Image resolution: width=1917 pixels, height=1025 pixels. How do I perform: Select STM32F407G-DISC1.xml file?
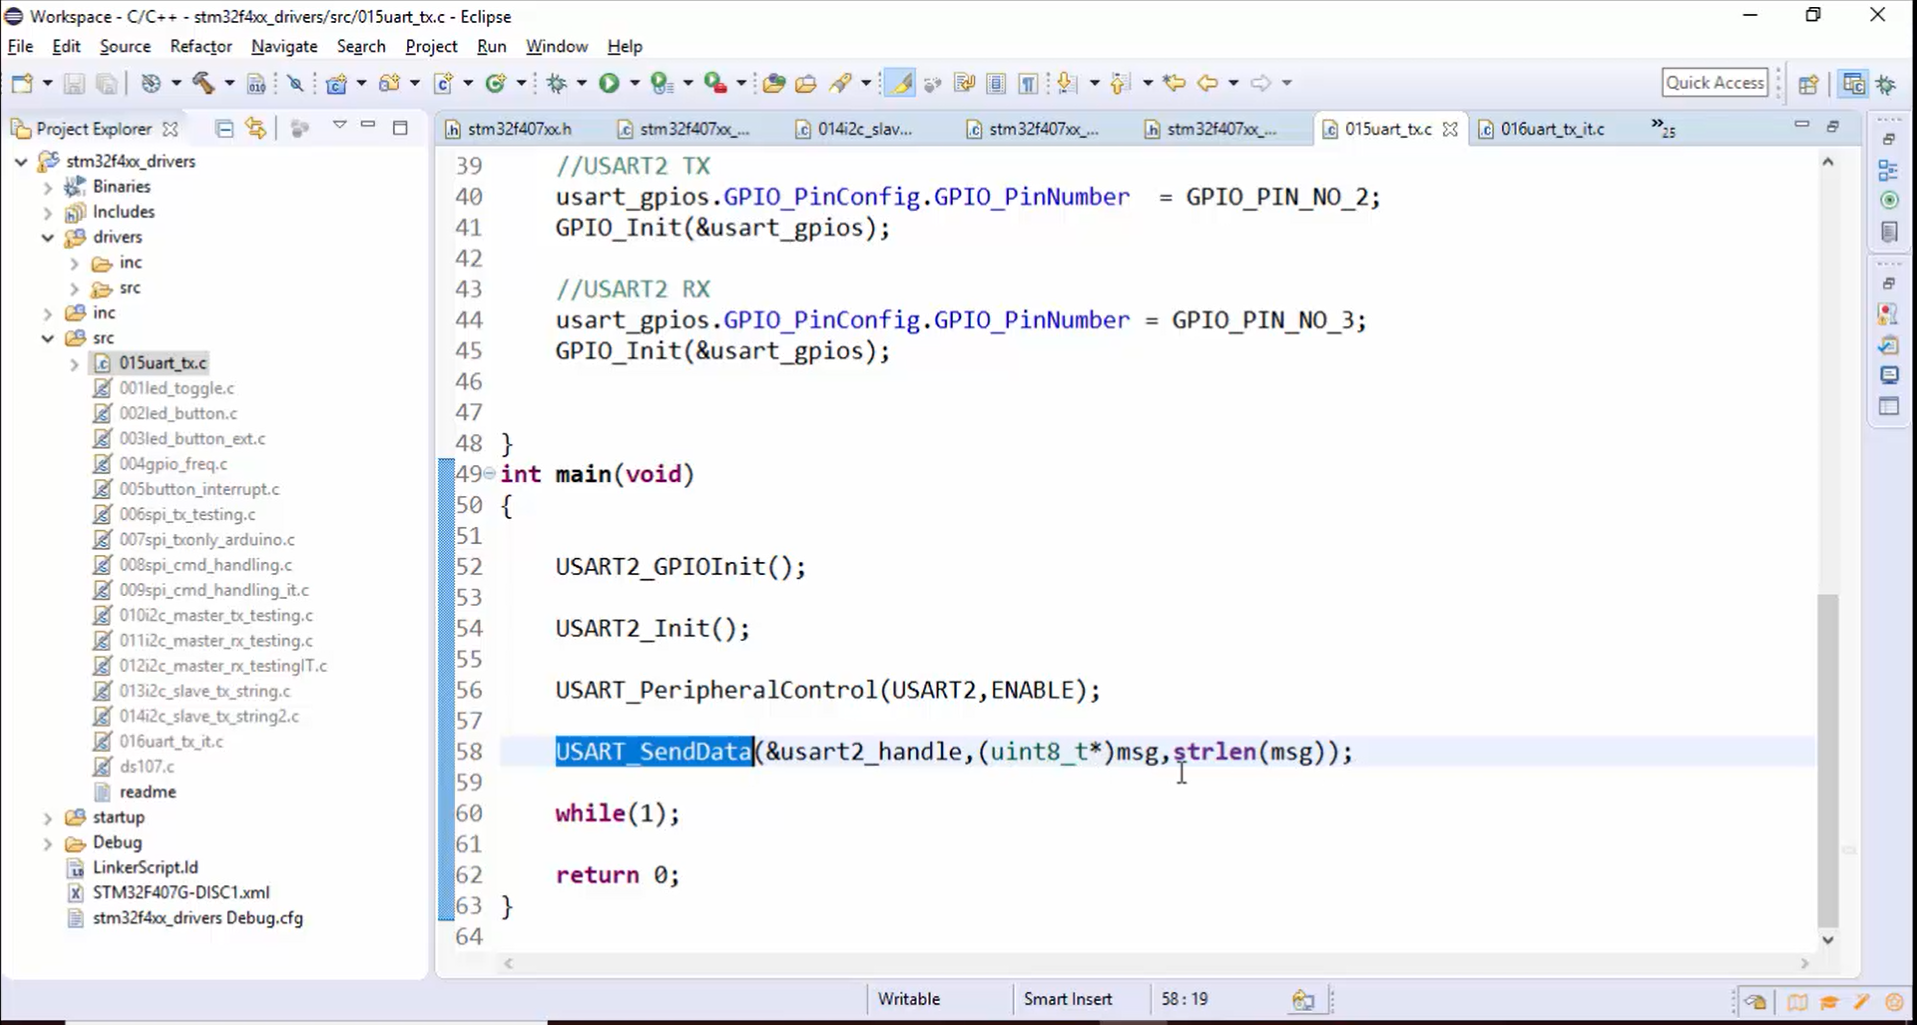(x=180, y=893)
